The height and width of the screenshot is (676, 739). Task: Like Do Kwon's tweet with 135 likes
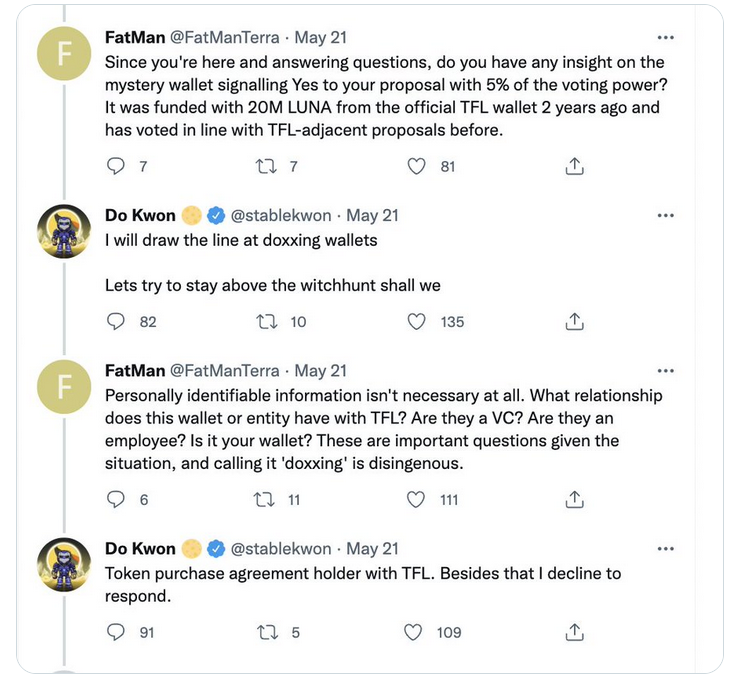coord(416,321)
